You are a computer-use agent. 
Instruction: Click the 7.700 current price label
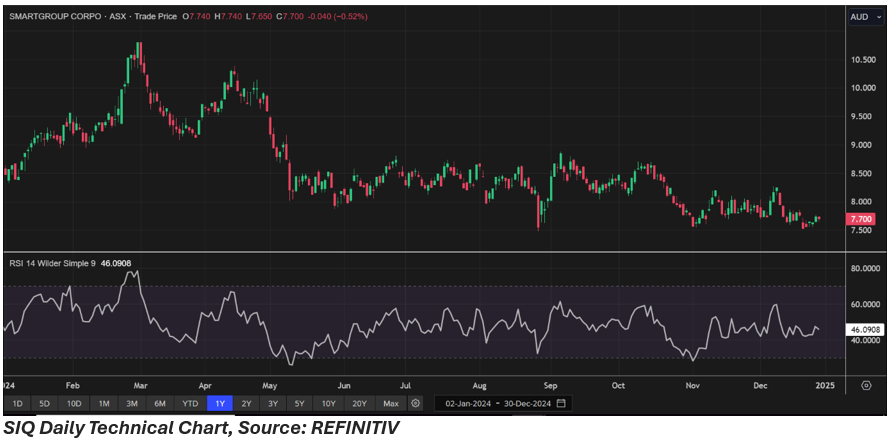point(863,219)
